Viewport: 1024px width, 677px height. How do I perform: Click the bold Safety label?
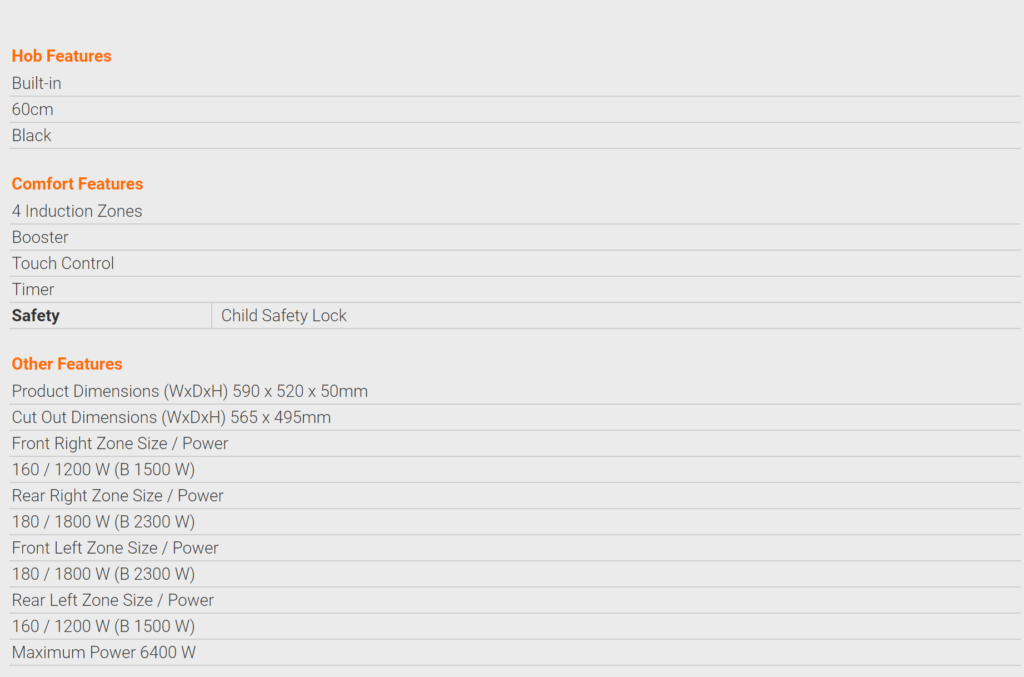[36, 316]
